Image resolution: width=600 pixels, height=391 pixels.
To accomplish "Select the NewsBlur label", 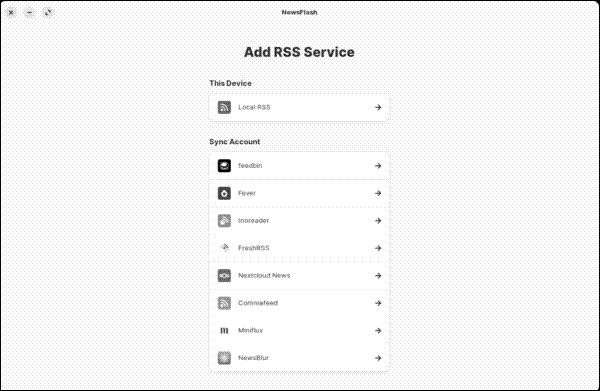I will coord(253,358).
